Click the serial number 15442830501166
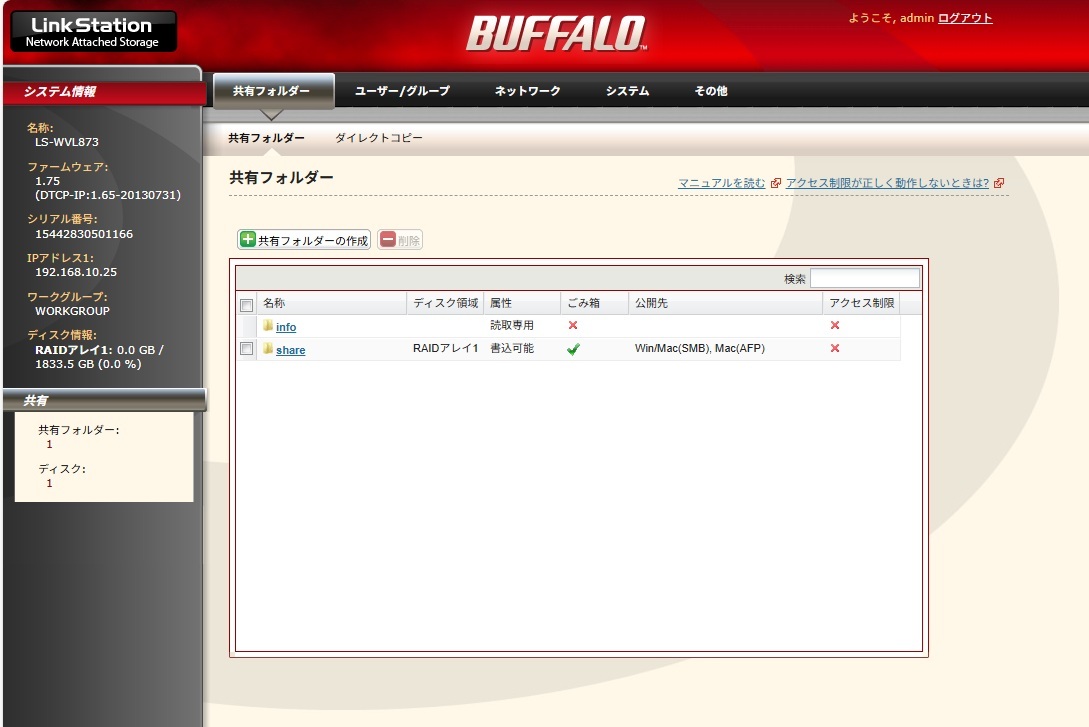 coord(84,234)
